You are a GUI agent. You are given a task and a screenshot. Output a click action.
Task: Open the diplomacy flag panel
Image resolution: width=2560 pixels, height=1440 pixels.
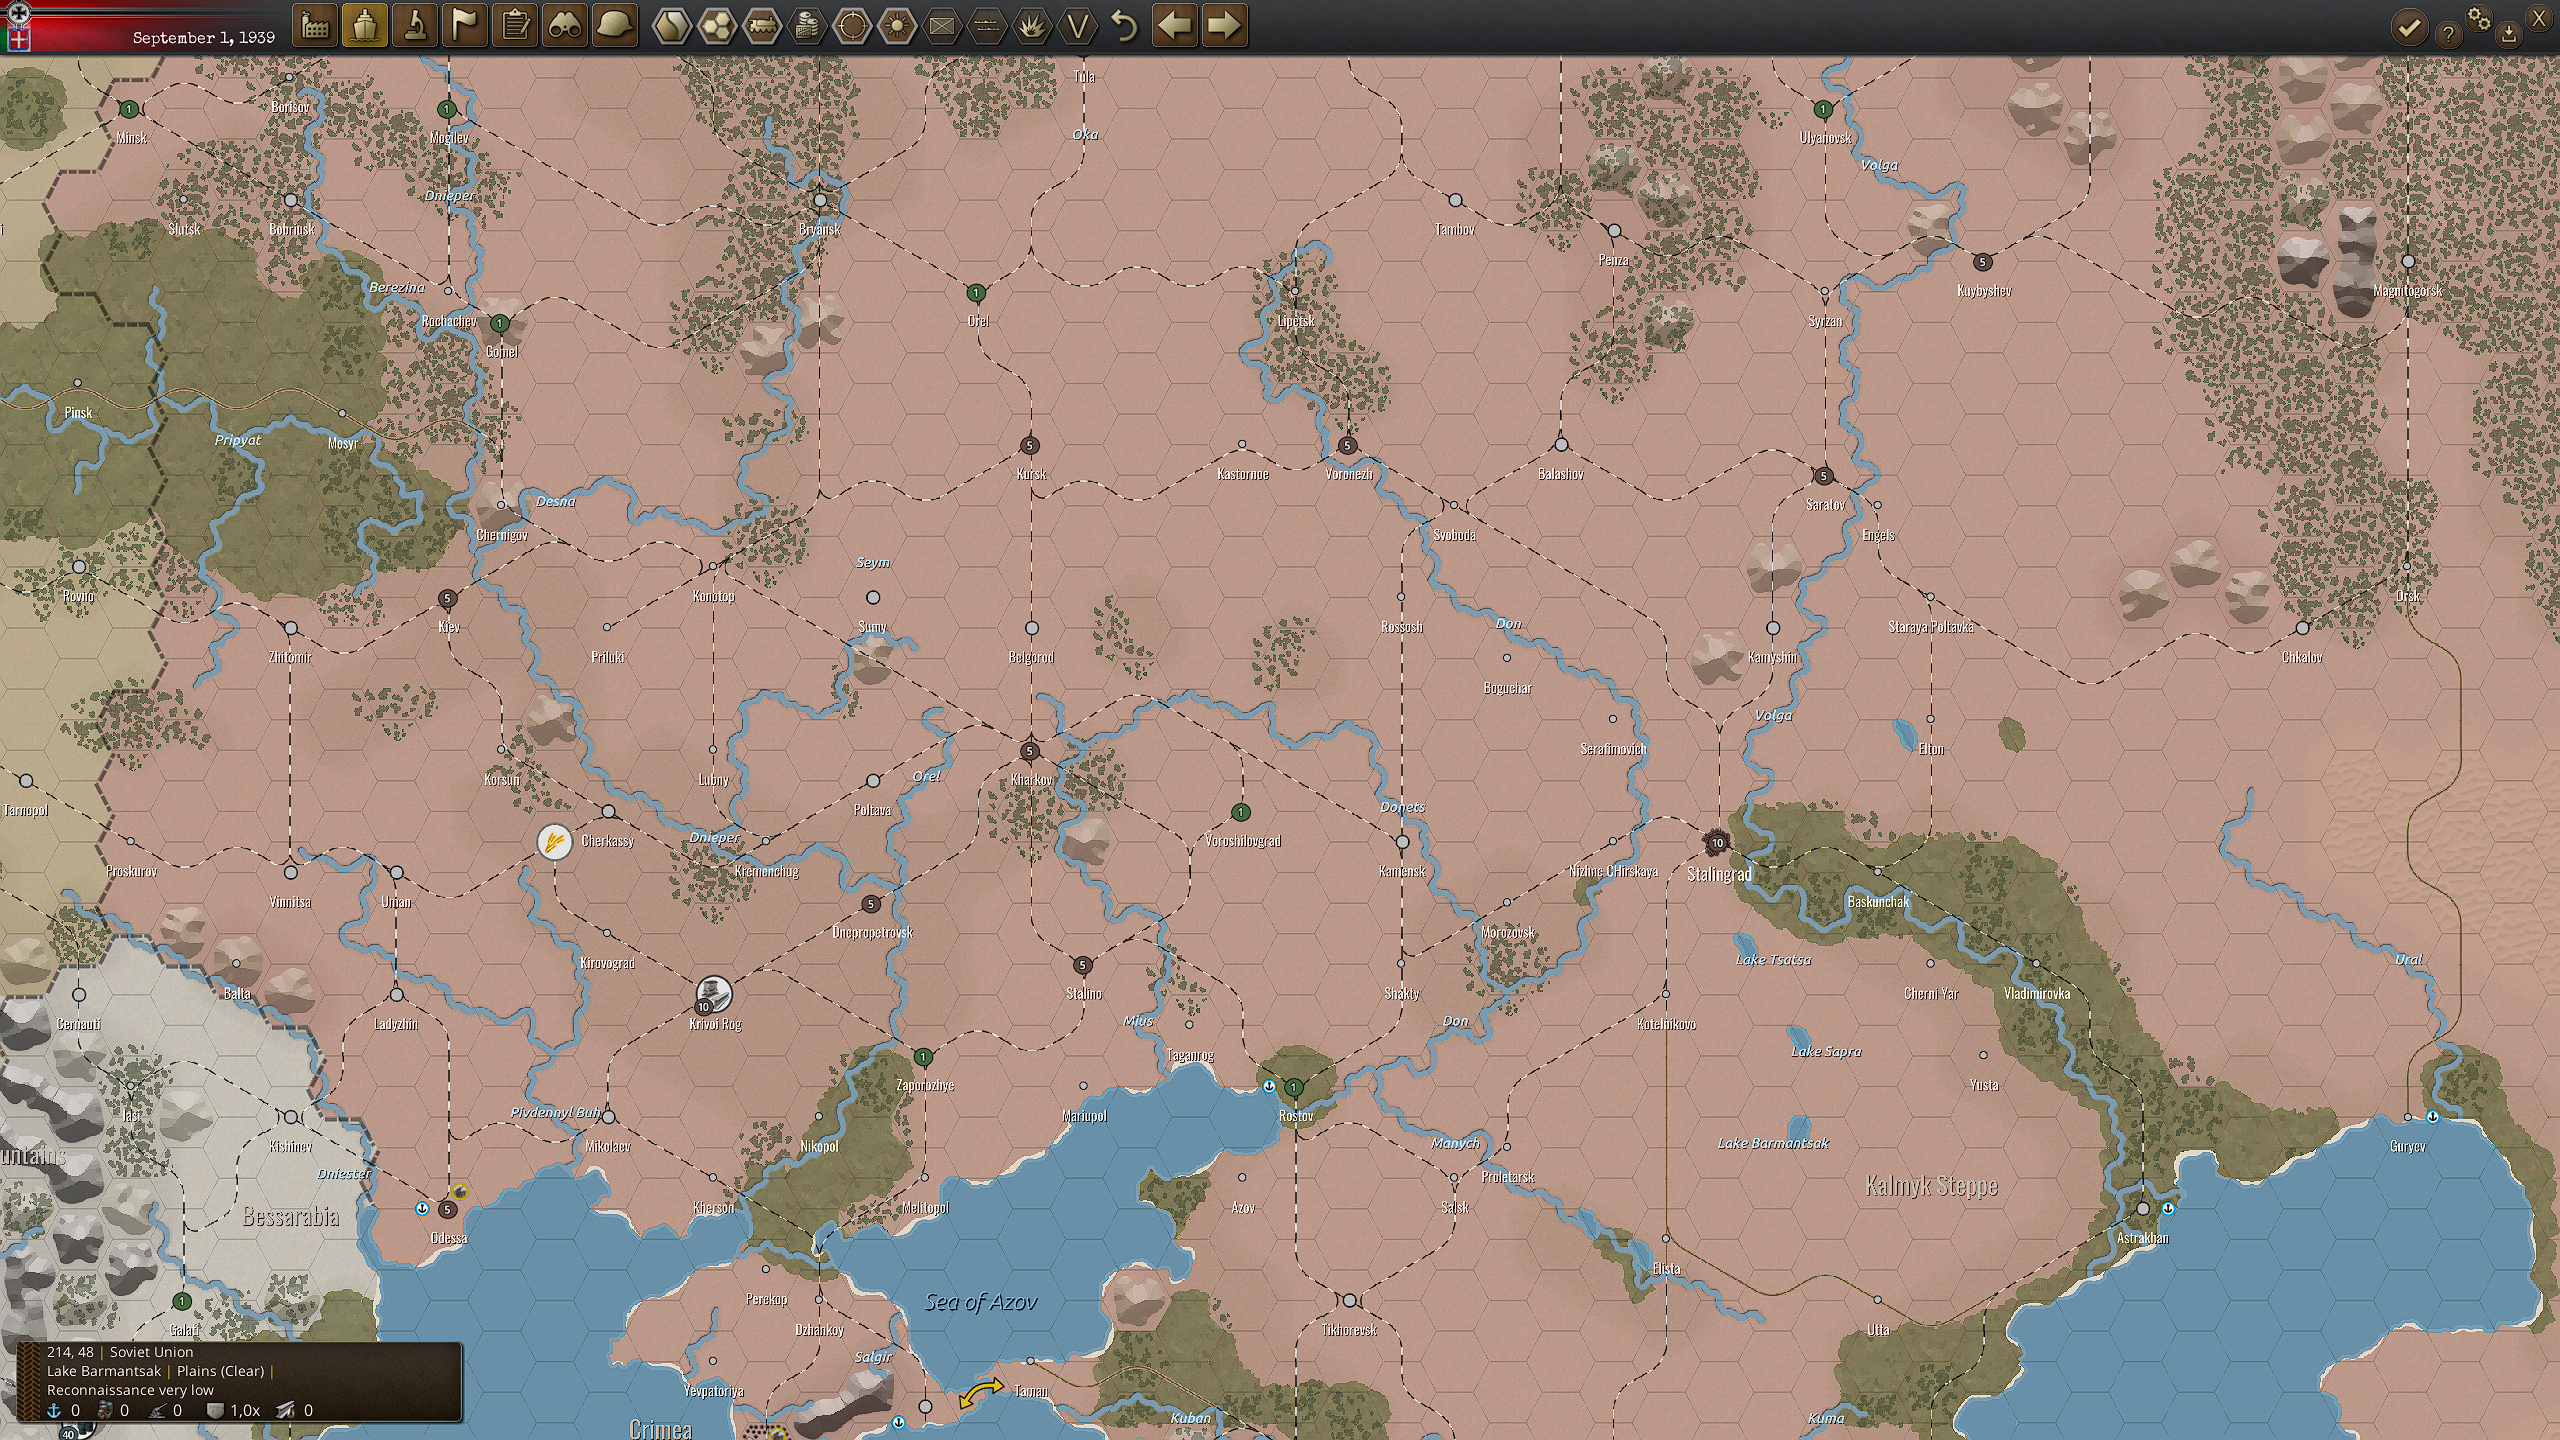pos(464,26)
